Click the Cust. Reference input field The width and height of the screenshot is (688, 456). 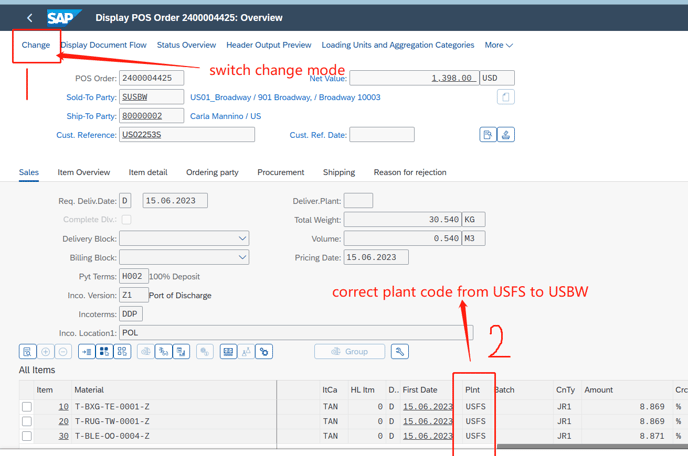click(x=187, y=135)
